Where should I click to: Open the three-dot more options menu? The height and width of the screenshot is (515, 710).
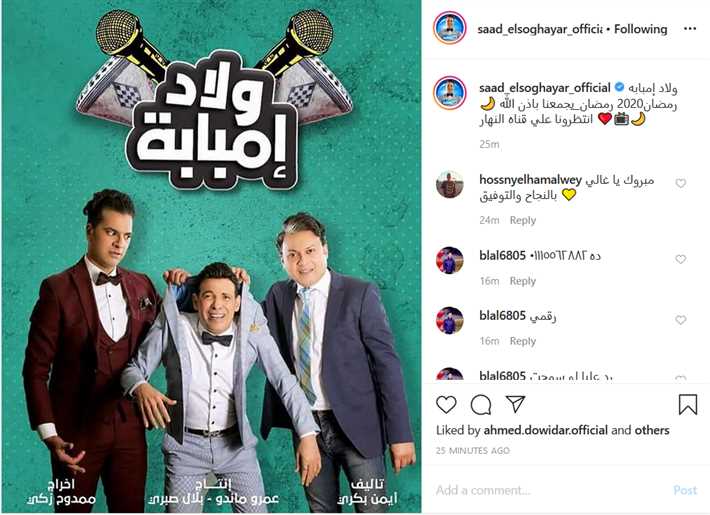click(690, 29)
